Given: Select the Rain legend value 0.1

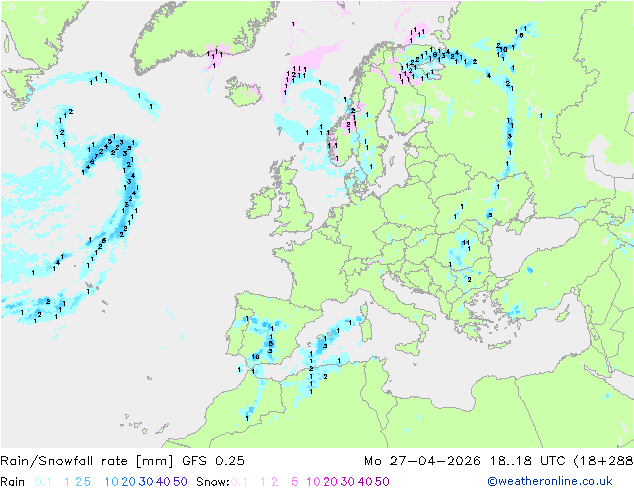Looking at the screenshot, I should pyautogui.click(x=43, y=482).
